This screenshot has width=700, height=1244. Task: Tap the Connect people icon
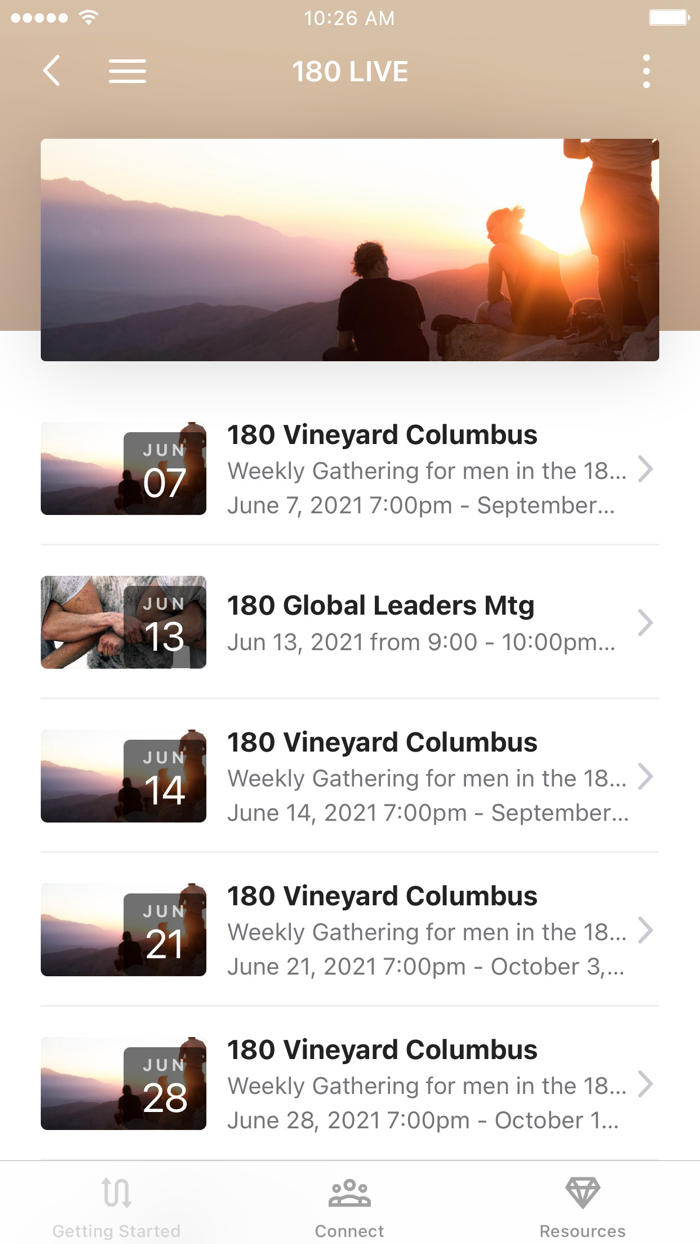tap(350, 1192)
